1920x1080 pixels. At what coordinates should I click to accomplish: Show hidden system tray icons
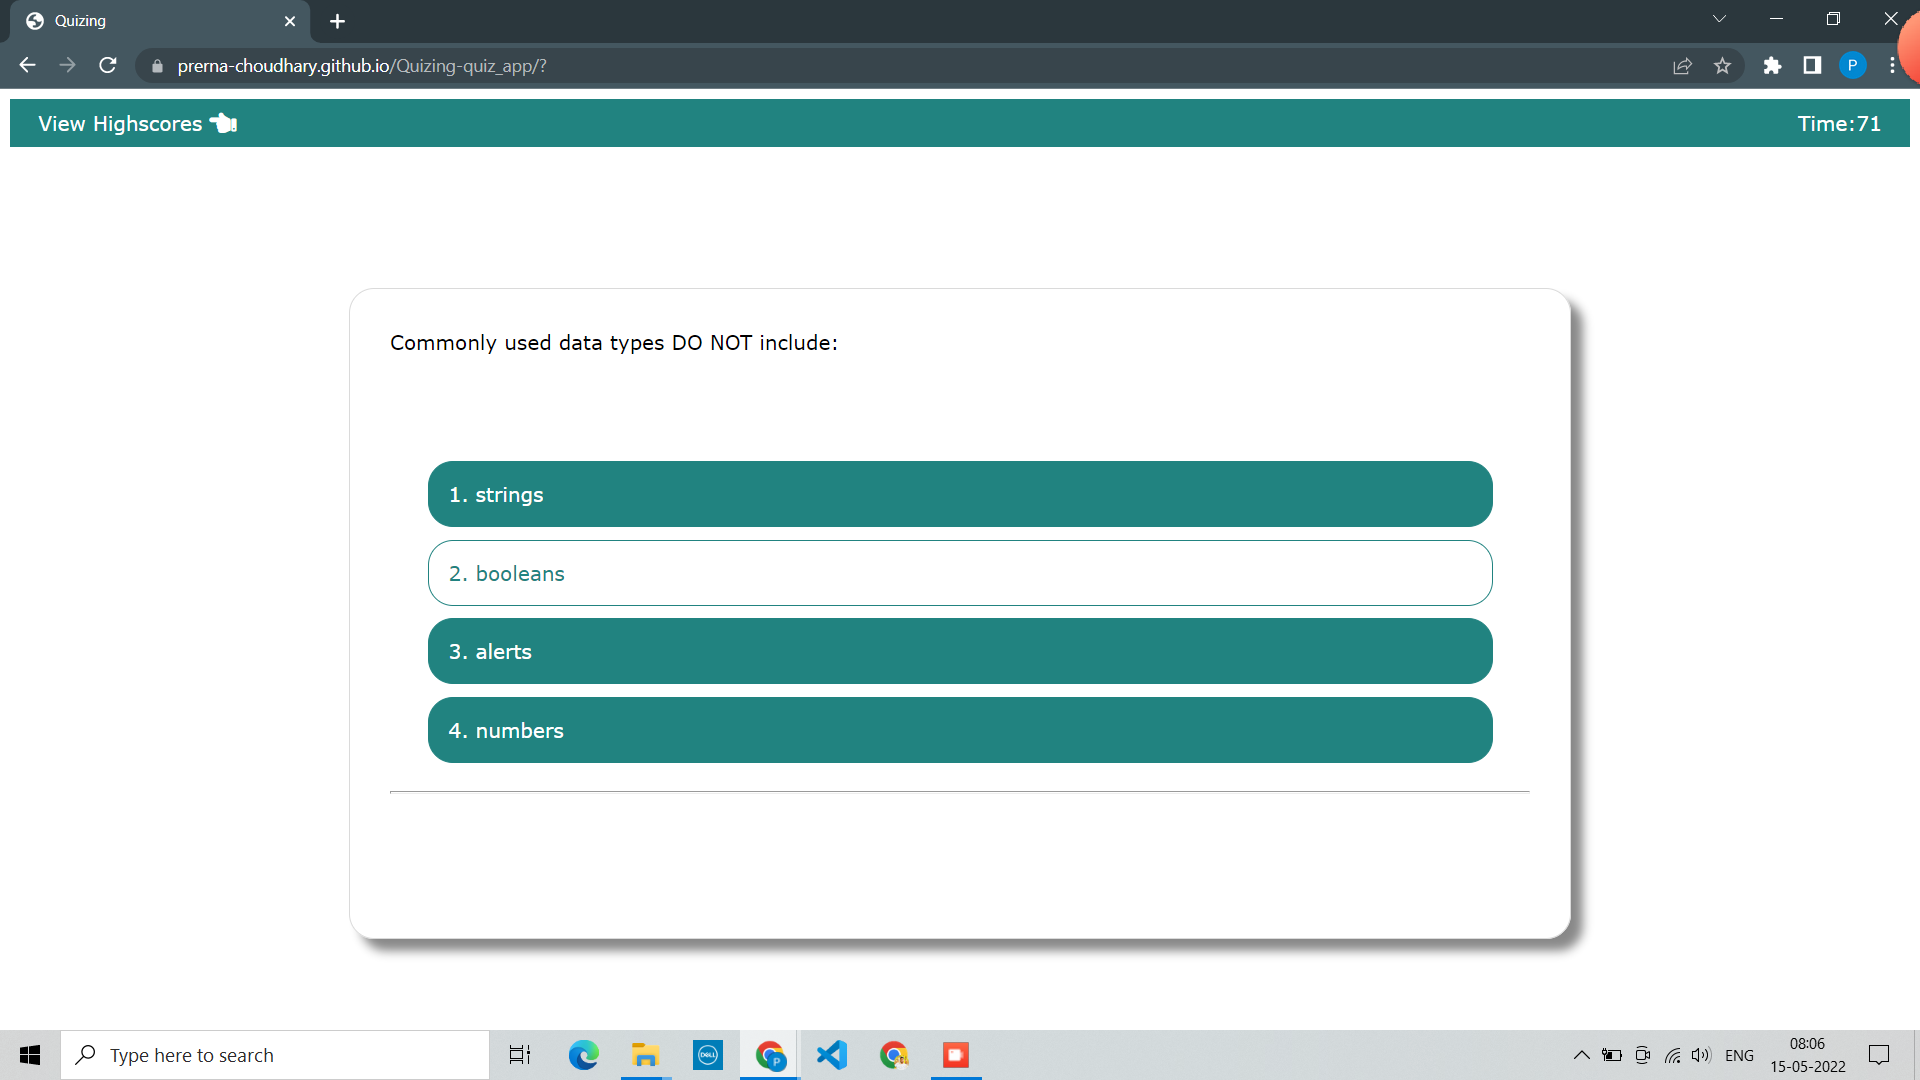1582,1055
